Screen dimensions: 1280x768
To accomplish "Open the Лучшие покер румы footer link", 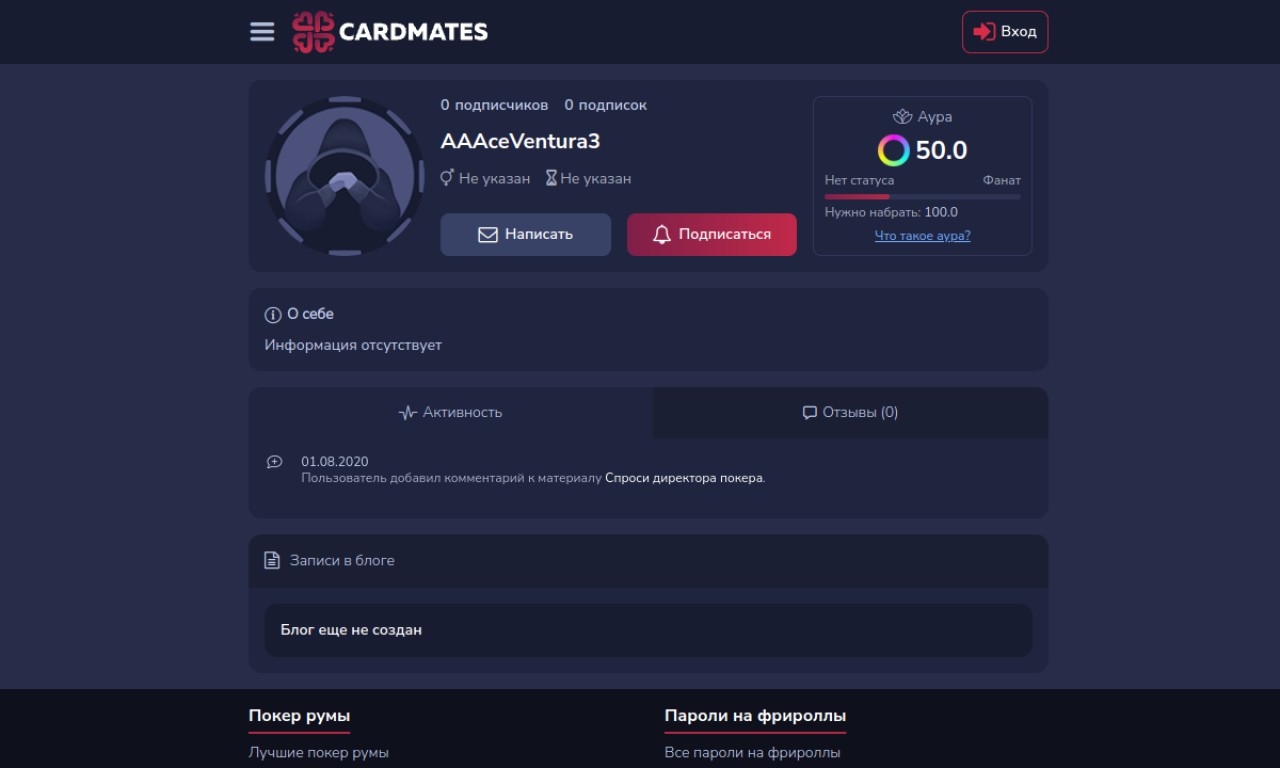I will (x=319, y=752).
